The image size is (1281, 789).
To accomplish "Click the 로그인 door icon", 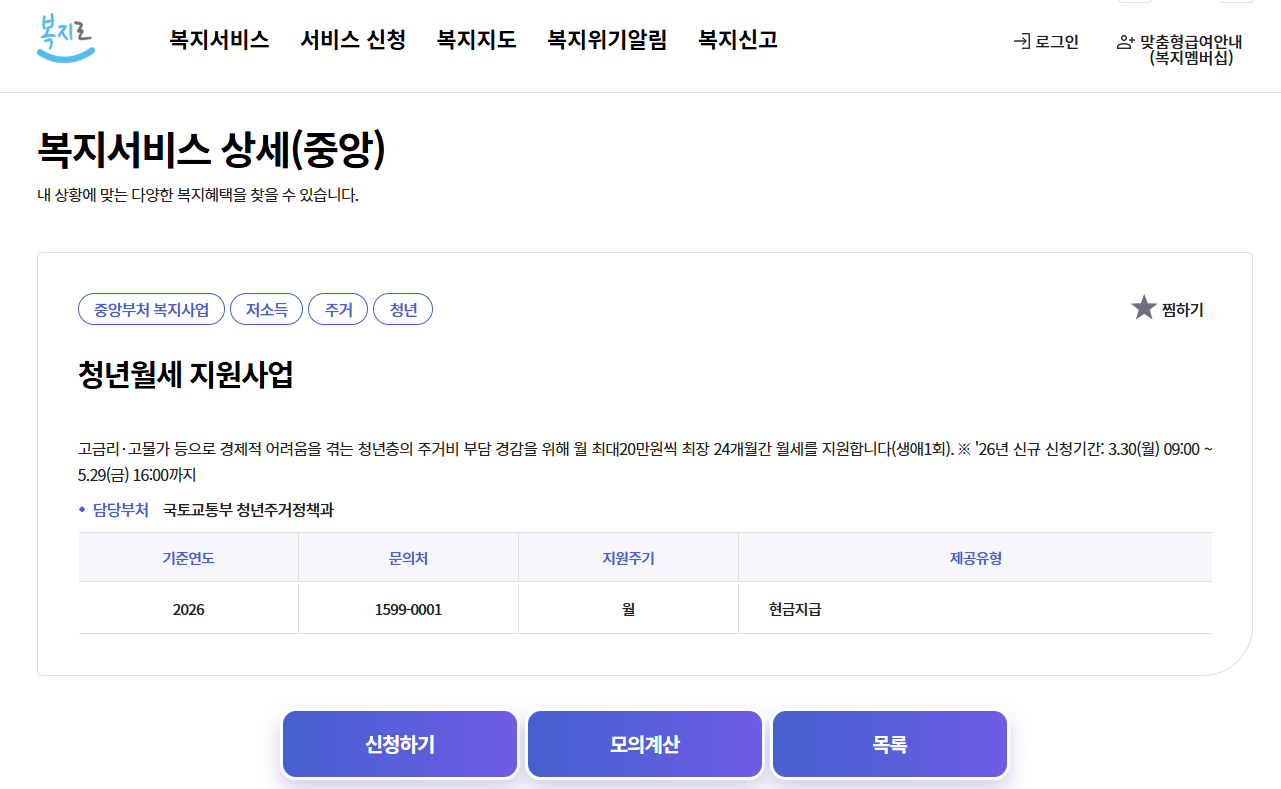I will click(x=1022, y=41).
